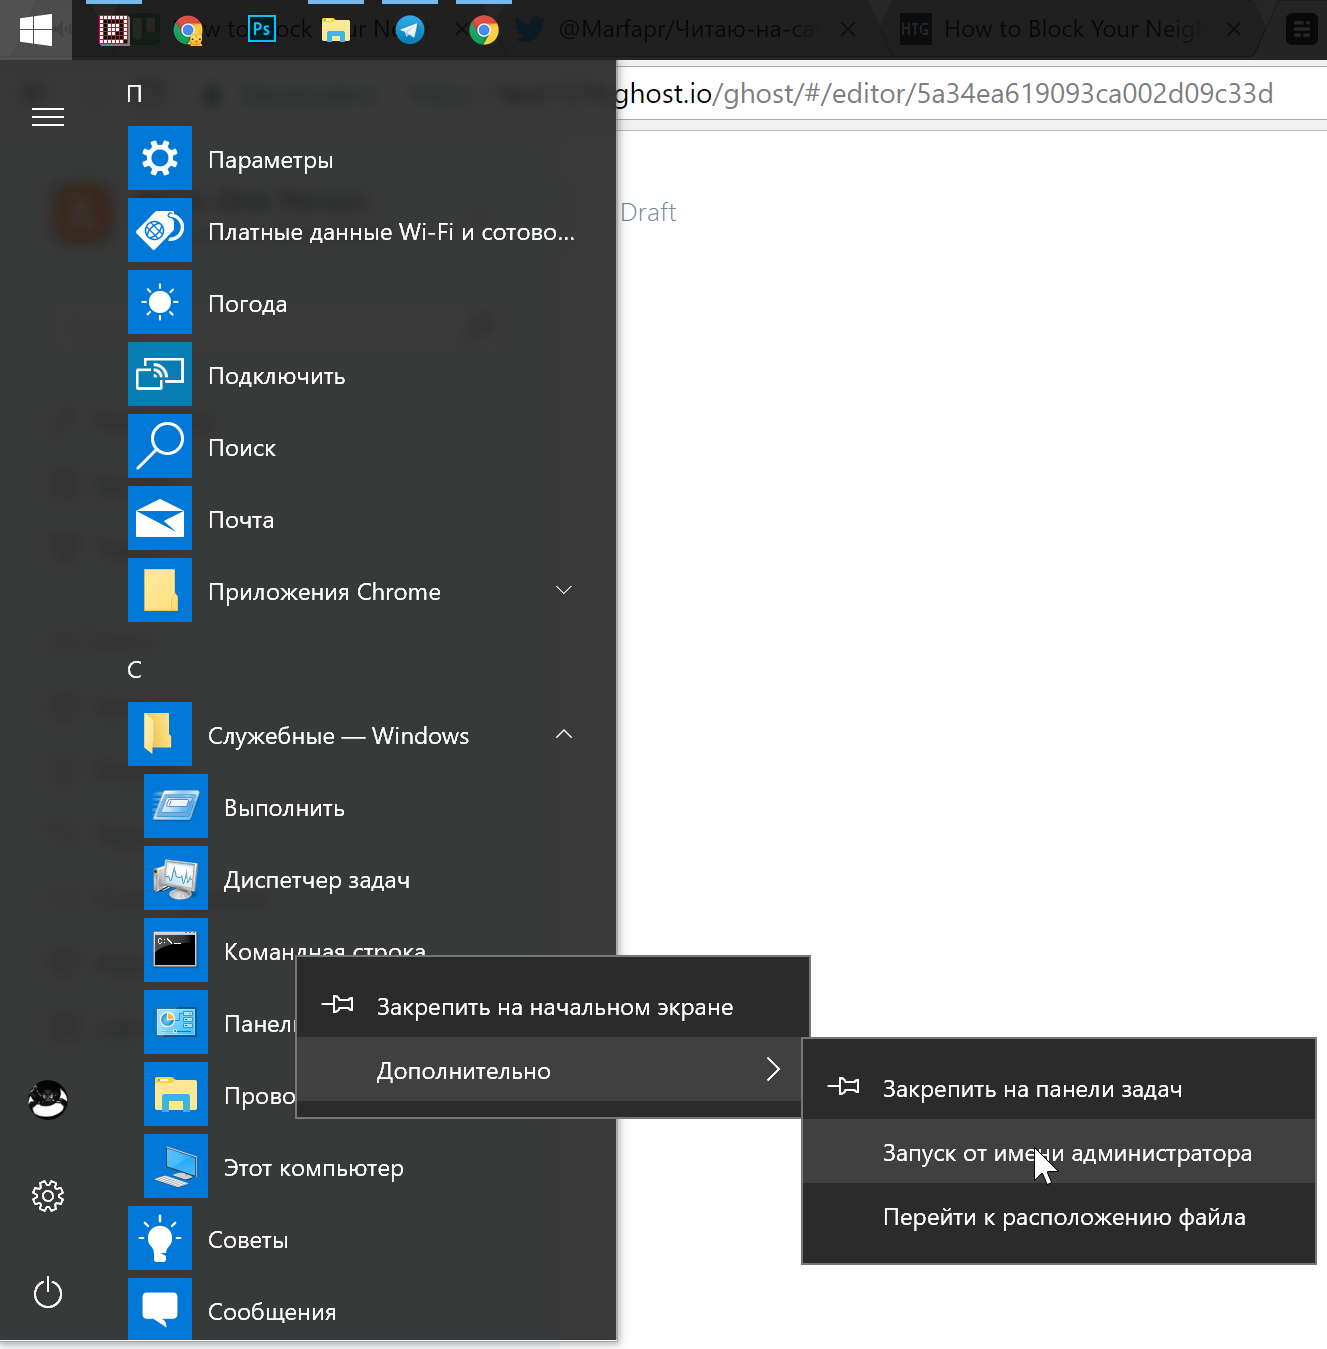Screen dimensions: 1327x1349
Task: Open Диспетчер задач
Action: click(x=318, y=879)
